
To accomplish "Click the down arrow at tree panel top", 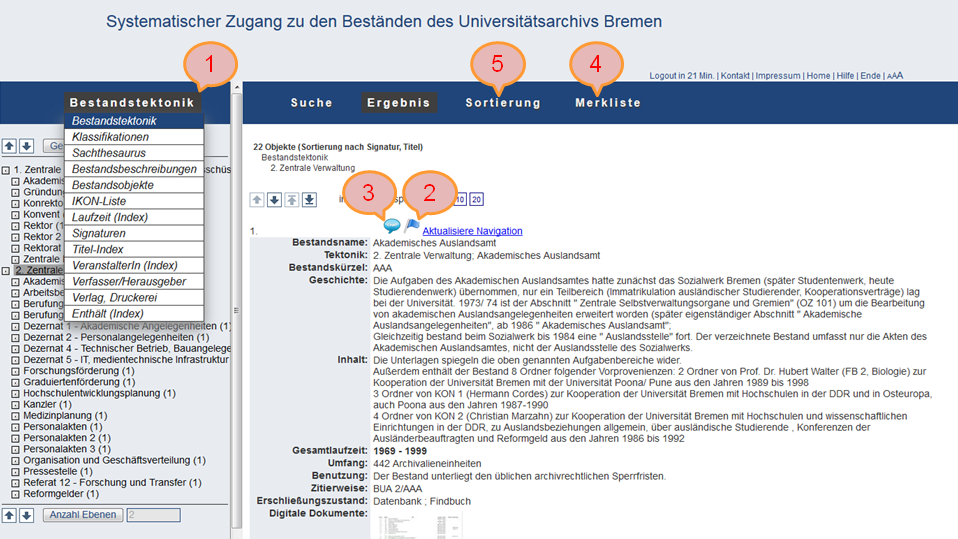I will (26, 146).
